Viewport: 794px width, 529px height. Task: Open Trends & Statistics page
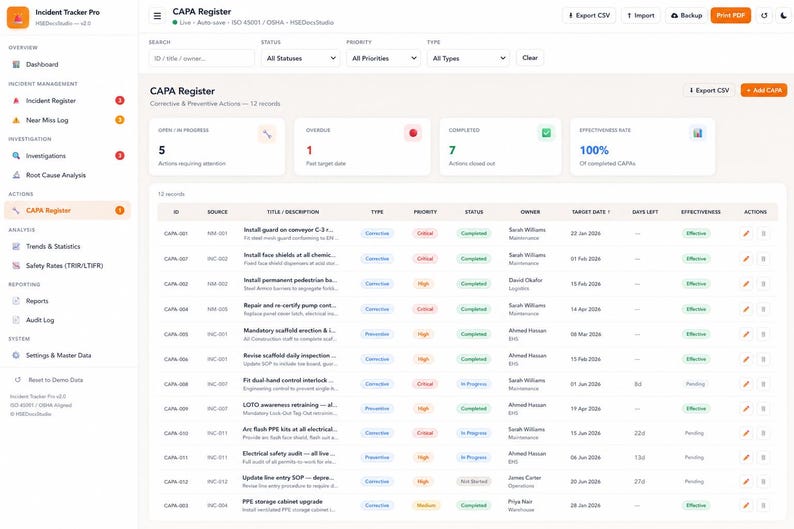(67, 247)
